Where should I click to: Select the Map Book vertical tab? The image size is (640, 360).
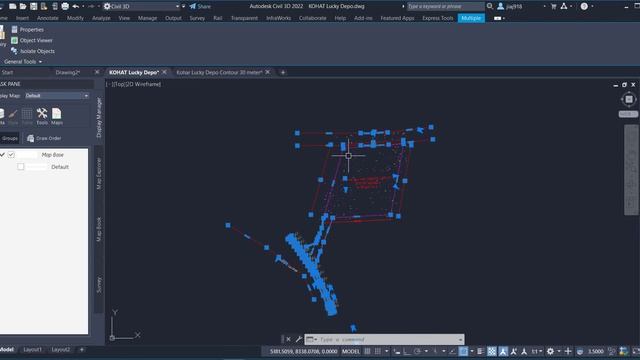click(x=99, y=229)
